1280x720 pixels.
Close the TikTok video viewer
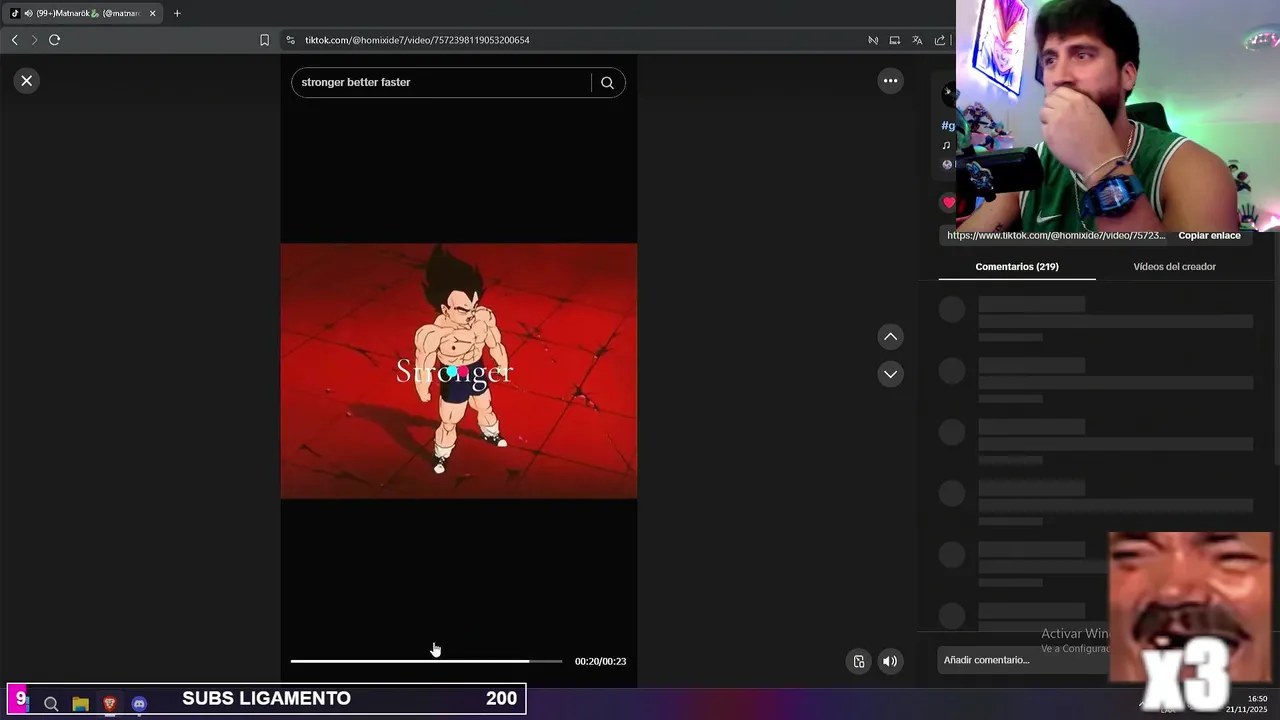[x=27, y=81]
